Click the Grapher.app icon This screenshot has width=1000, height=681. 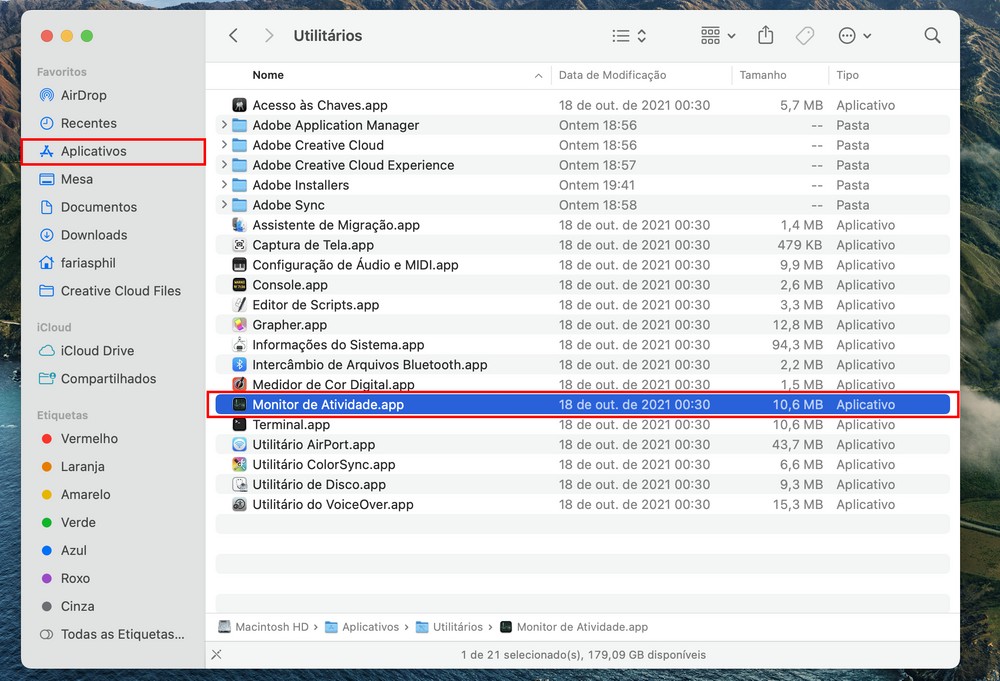click(239, 325)
